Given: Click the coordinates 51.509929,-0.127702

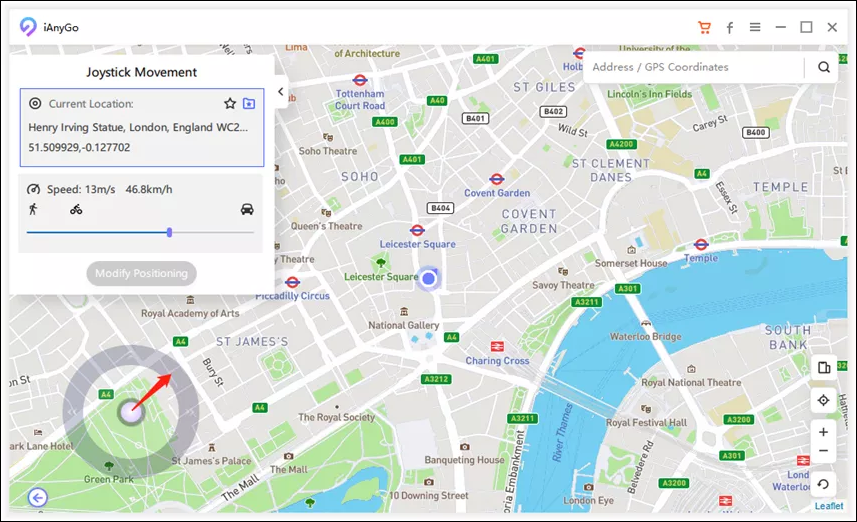Looking at the screenshot, I should (79, 147).
